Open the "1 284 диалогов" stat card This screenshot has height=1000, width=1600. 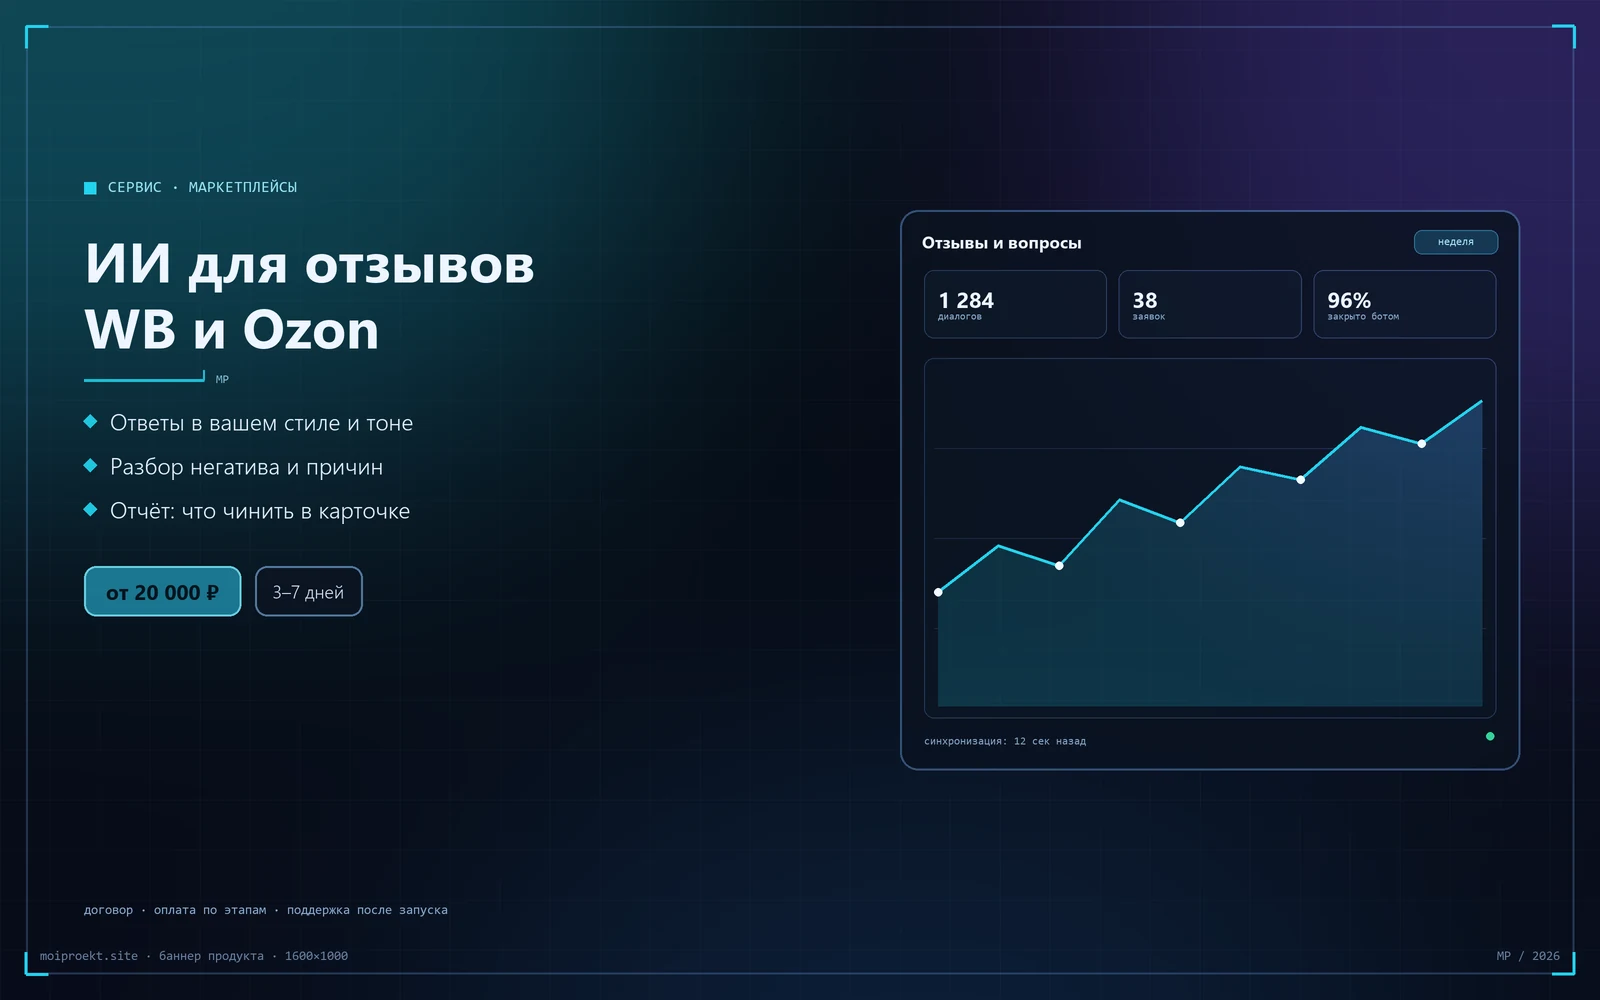[1015, 304]
